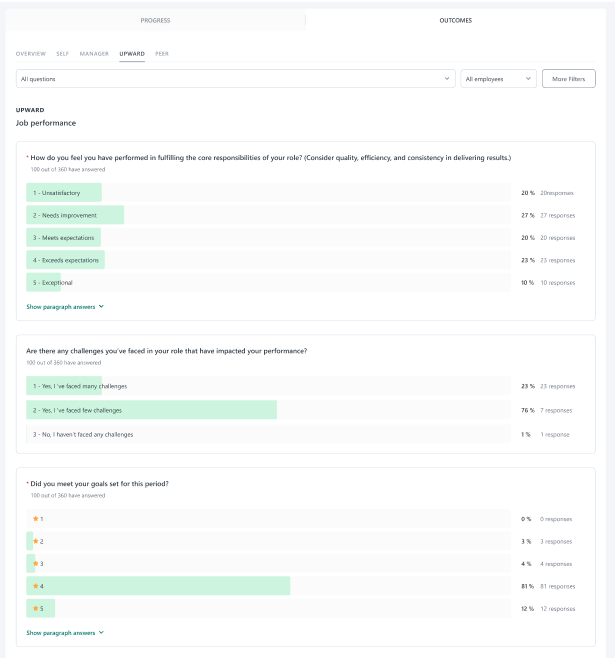The width and height of the screenshot is (615, 658).
Task: Switch to the Outcomes tab
Action: (x=455, y=20)
